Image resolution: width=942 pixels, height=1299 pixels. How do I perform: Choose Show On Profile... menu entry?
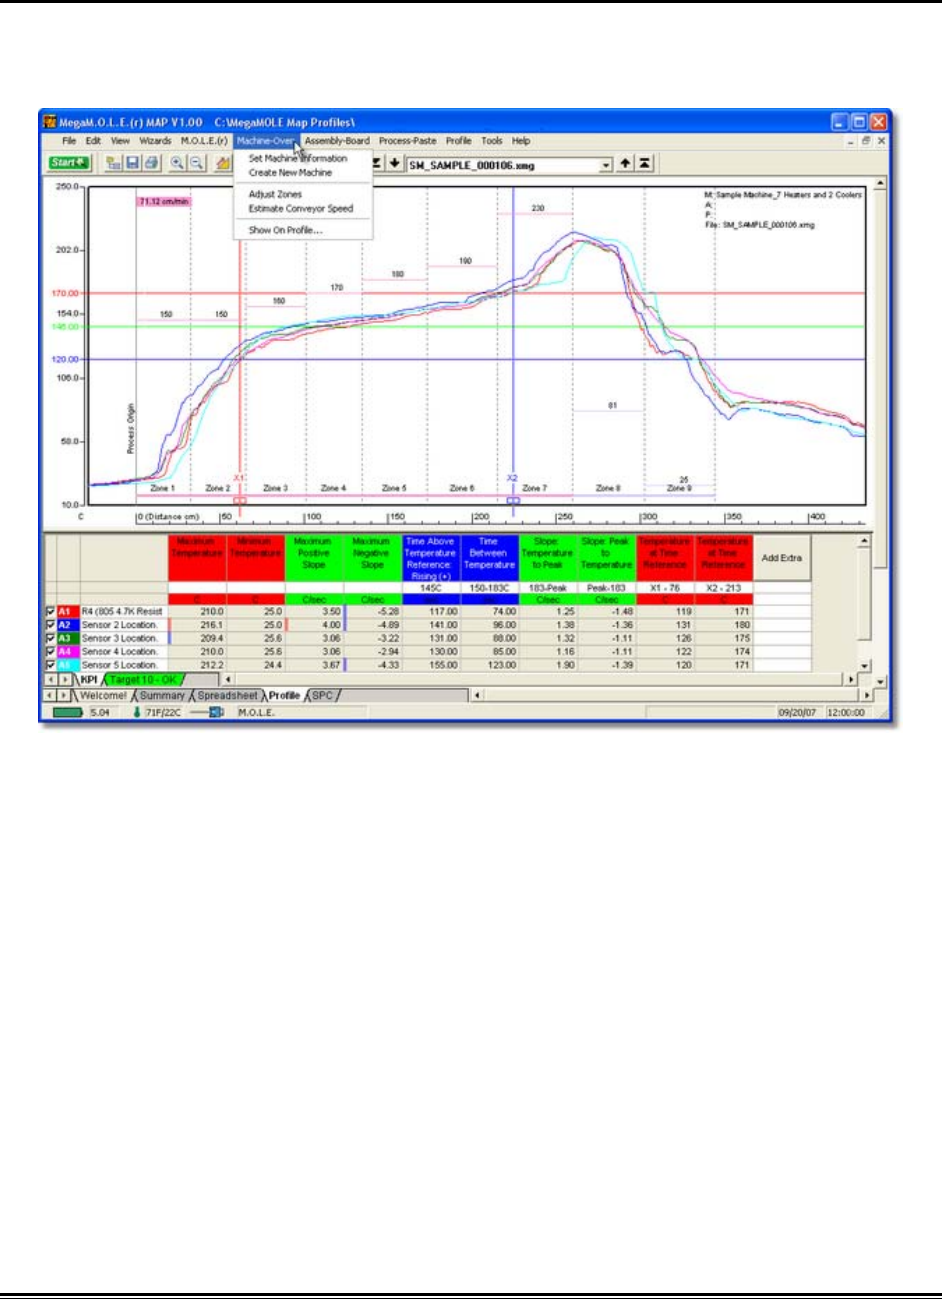285,230
